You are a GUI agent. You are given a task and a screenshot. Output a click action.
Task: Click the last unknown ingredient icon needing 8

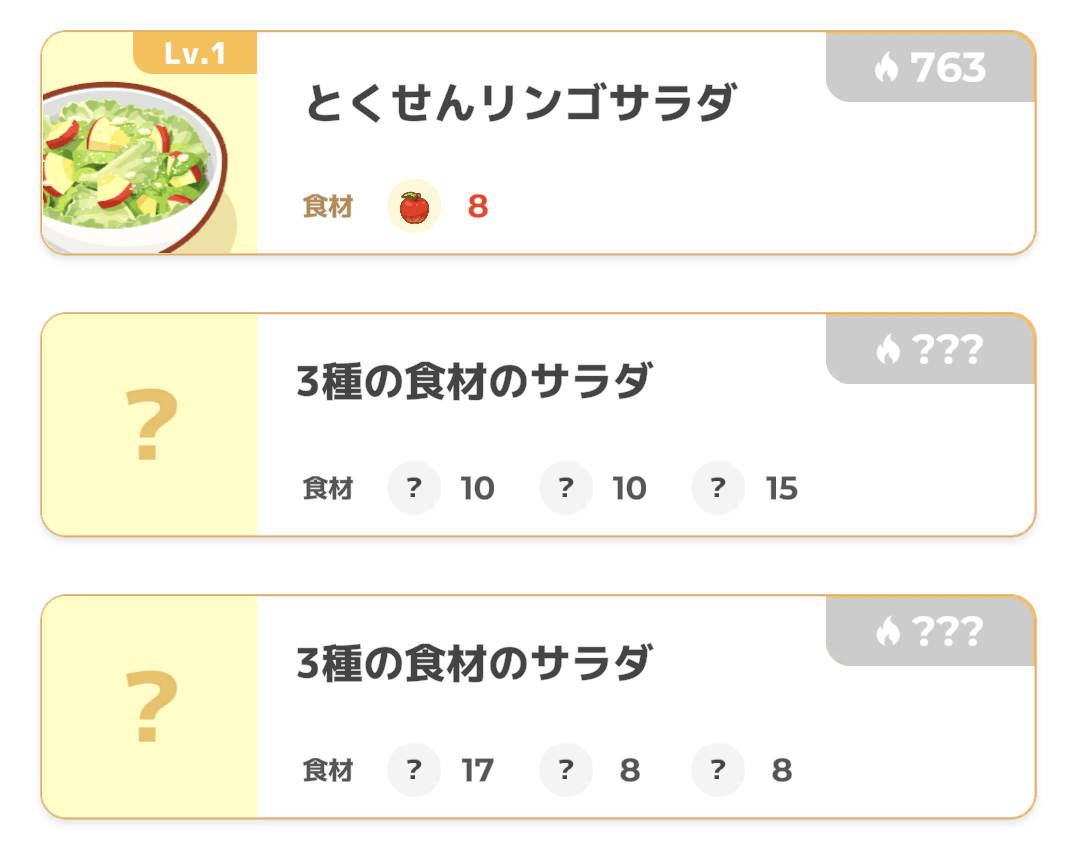[717, 770]
